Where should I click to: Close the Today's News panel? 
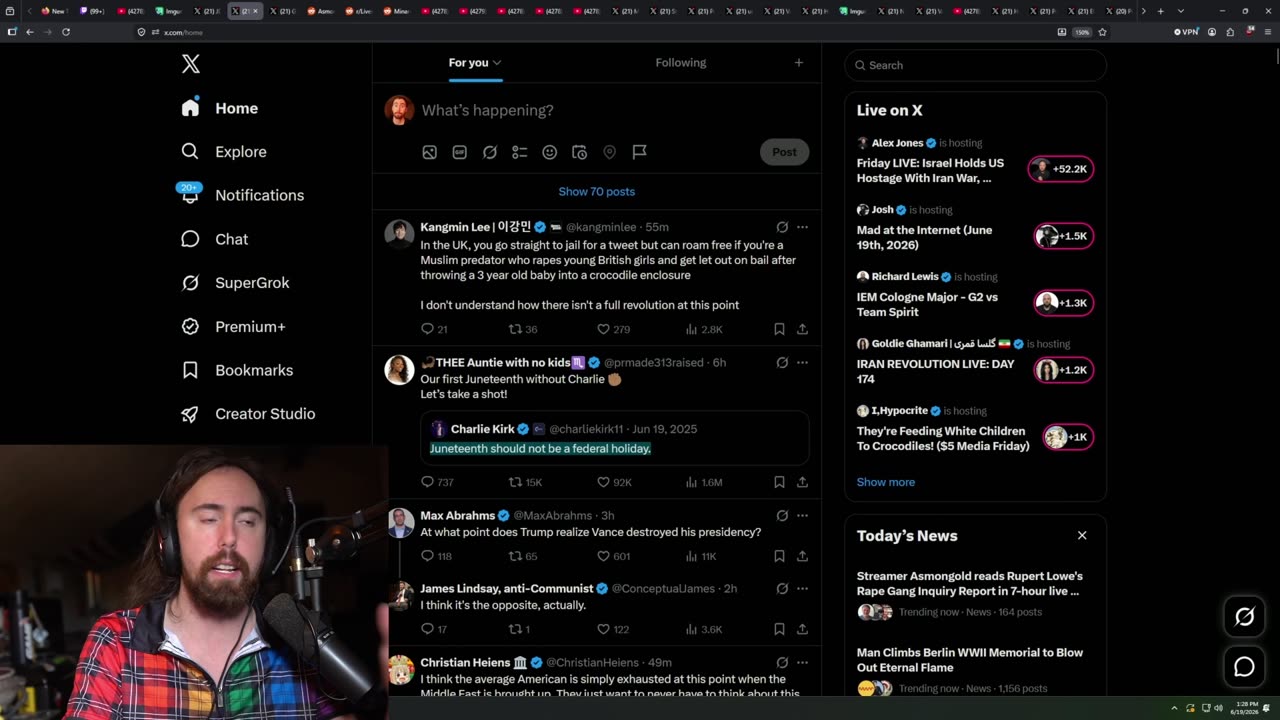click(x=1082, y=535)
